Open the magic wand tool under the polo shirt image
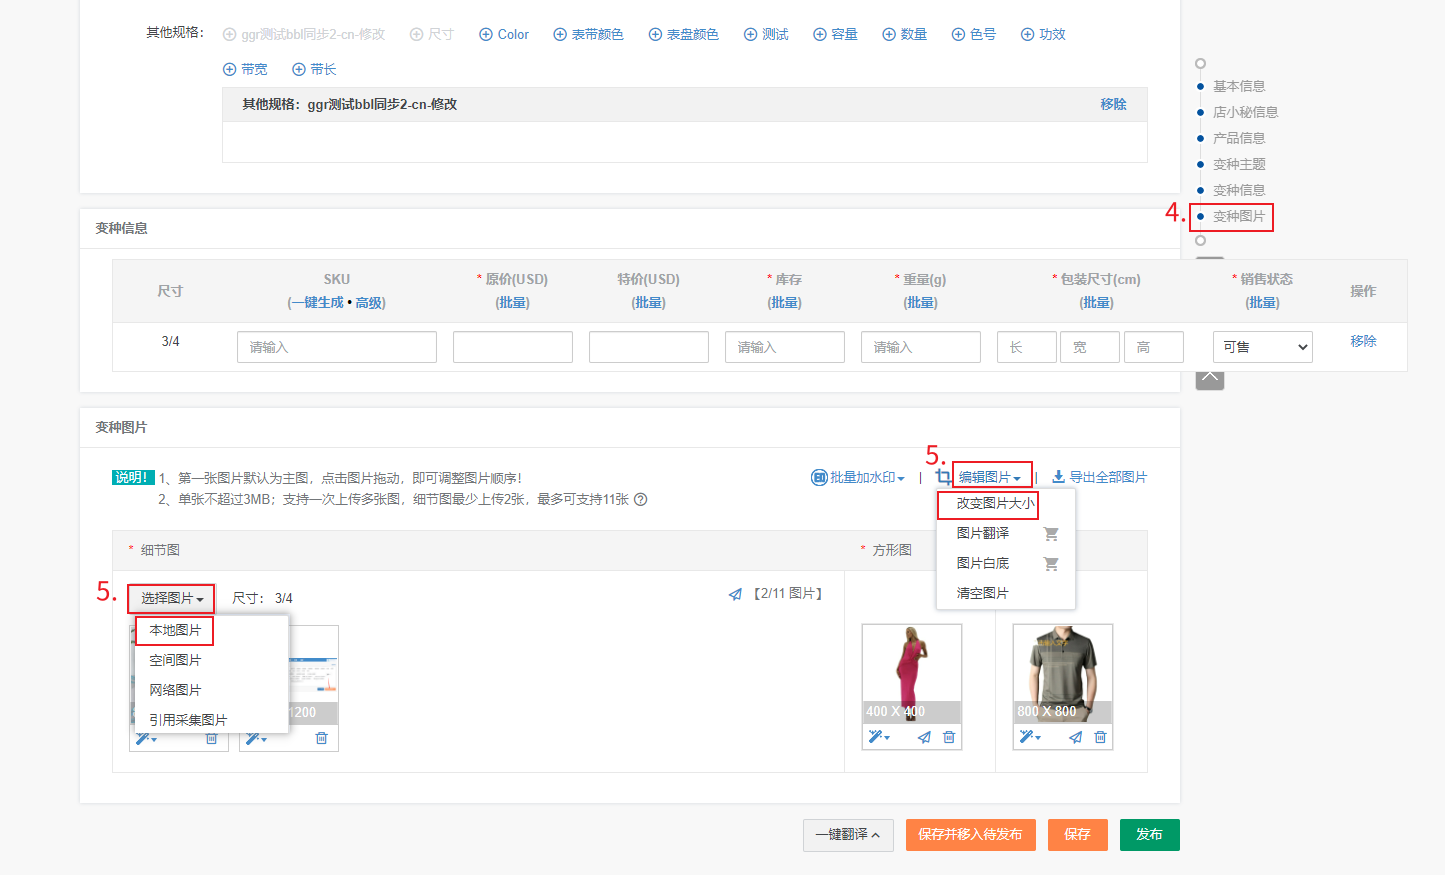 (1029, 737)
